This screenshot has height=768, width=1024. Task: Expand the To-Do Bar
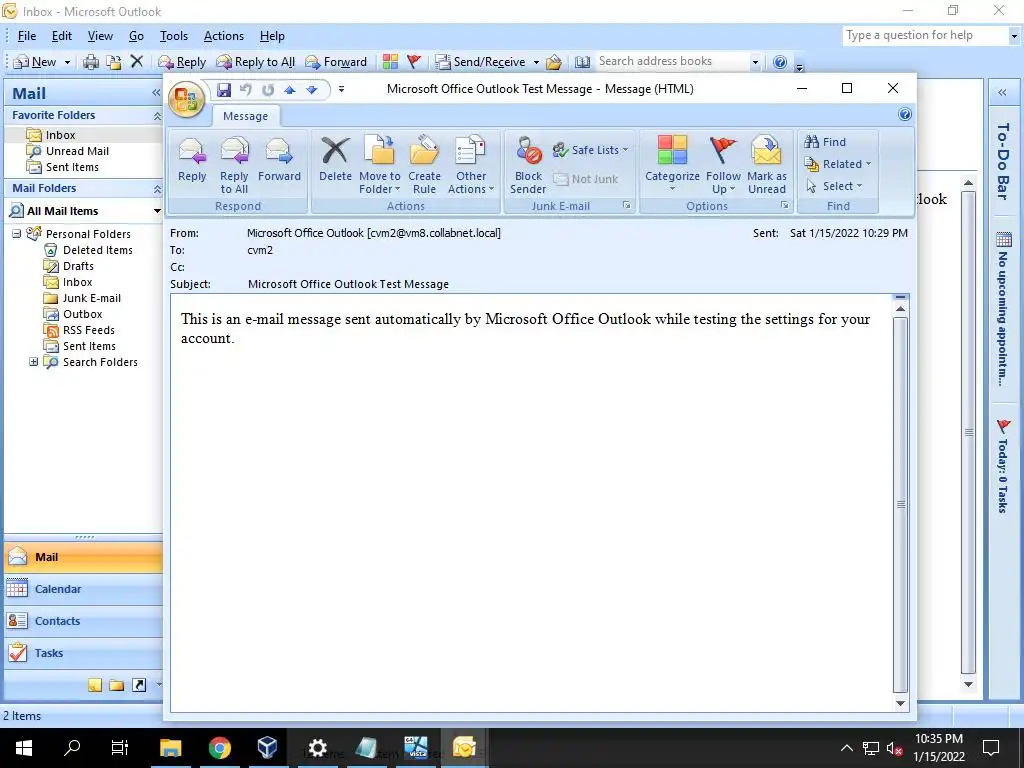1002,93
